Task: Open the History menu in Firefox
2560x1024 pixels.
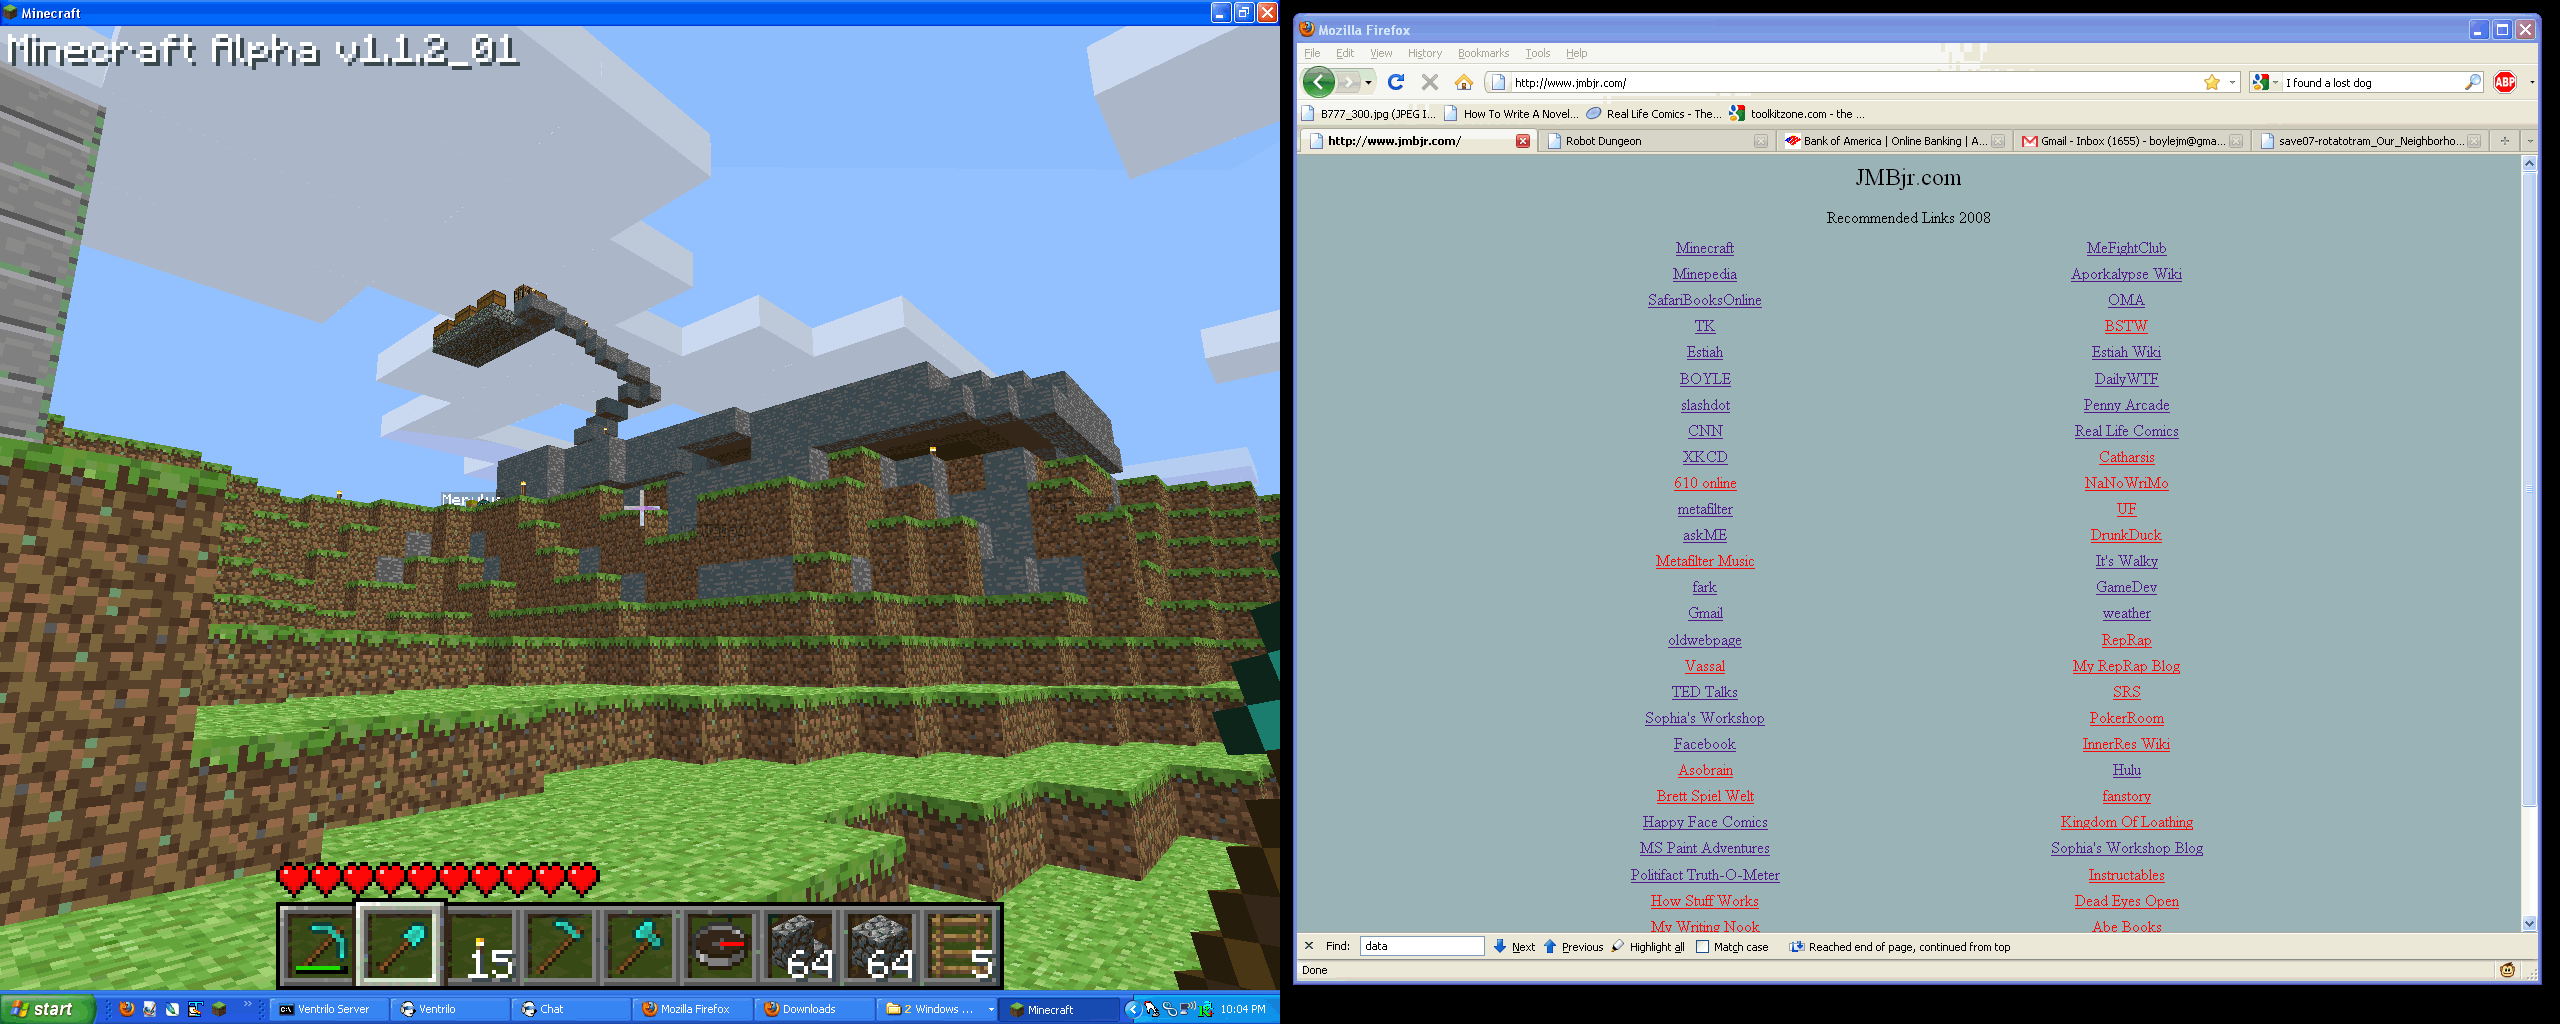Action: tap(1424, 53)
